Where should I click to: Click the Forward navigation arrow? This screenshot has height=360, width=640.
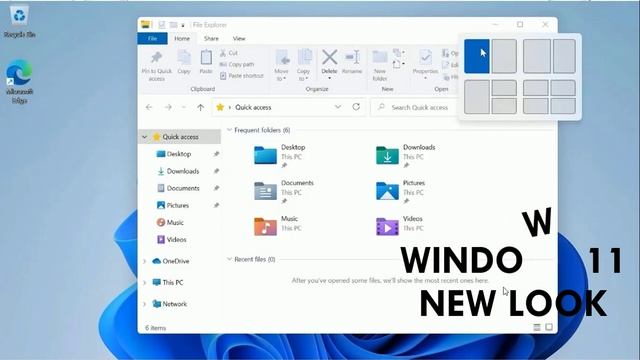click(168, 107)
